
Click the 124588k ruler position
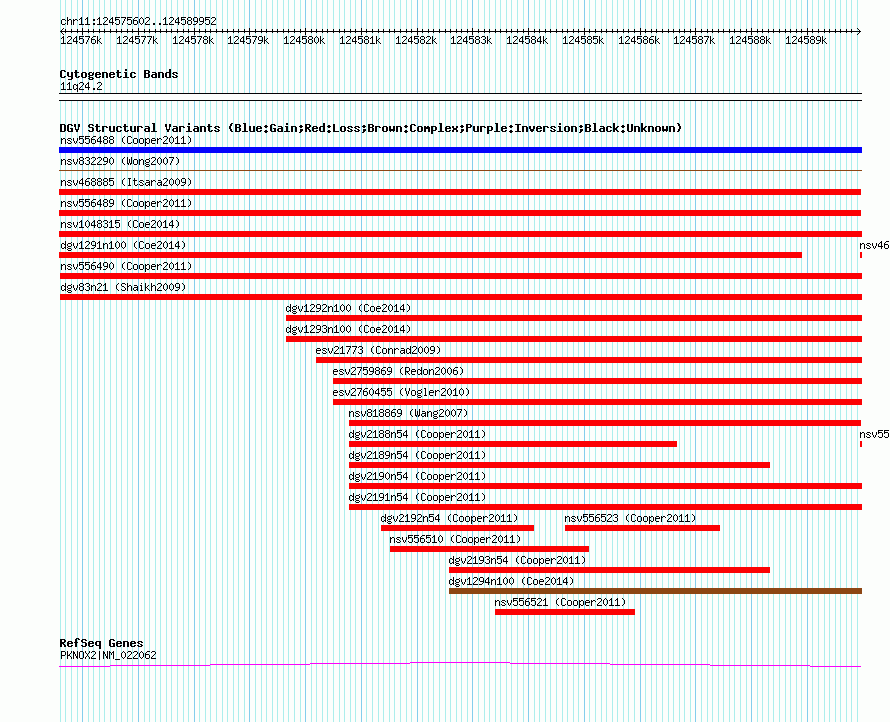[750, 40]
